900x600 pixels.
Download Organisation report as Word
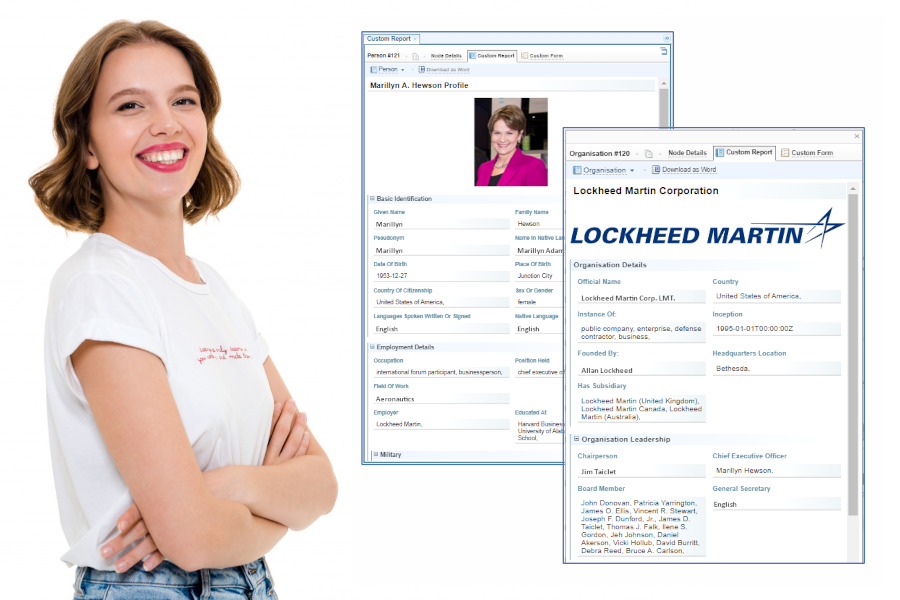684,170
